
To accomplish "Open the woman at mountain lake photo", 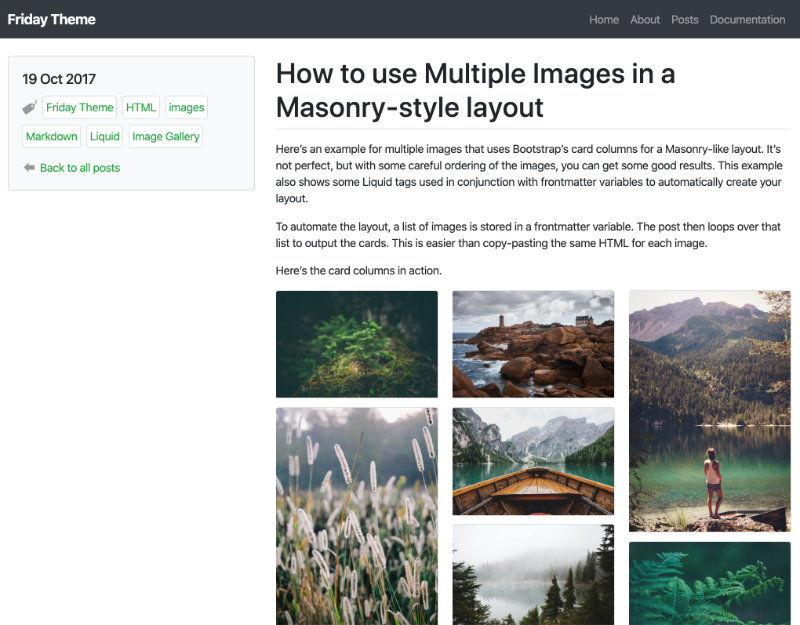I will (x=710, y=411).
